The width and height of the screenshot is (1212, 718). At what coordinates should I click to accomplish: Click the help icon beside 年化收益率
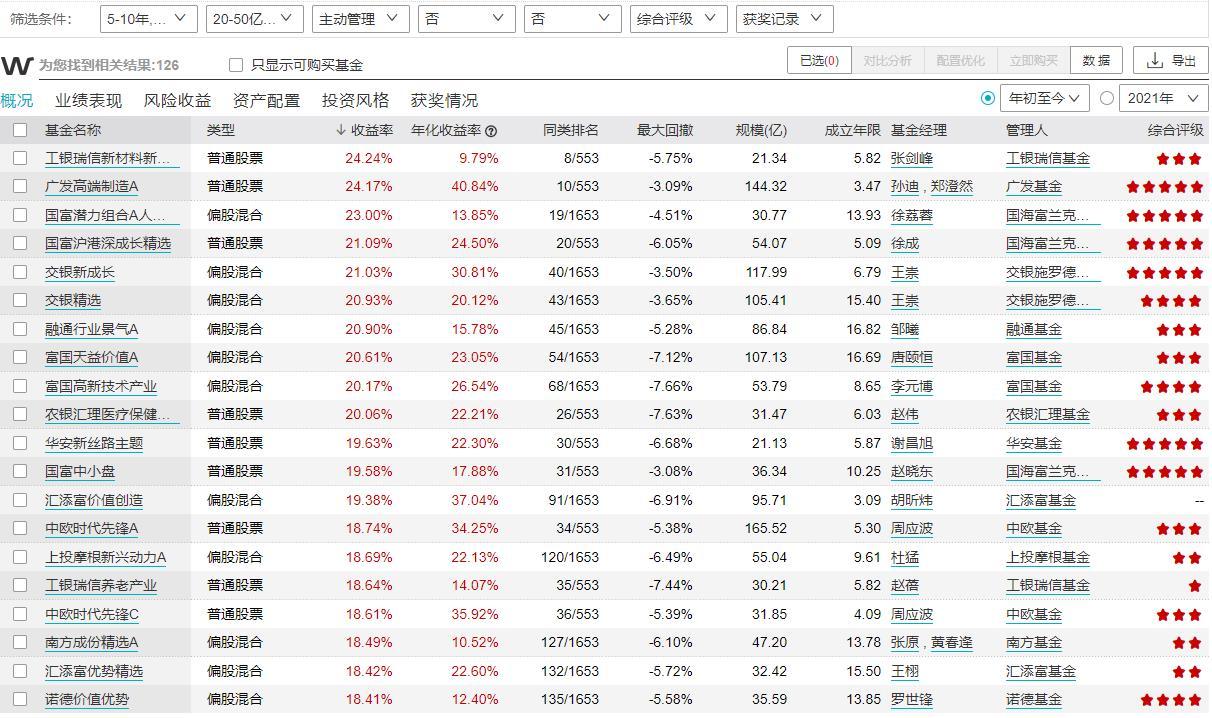click(491, 131)
